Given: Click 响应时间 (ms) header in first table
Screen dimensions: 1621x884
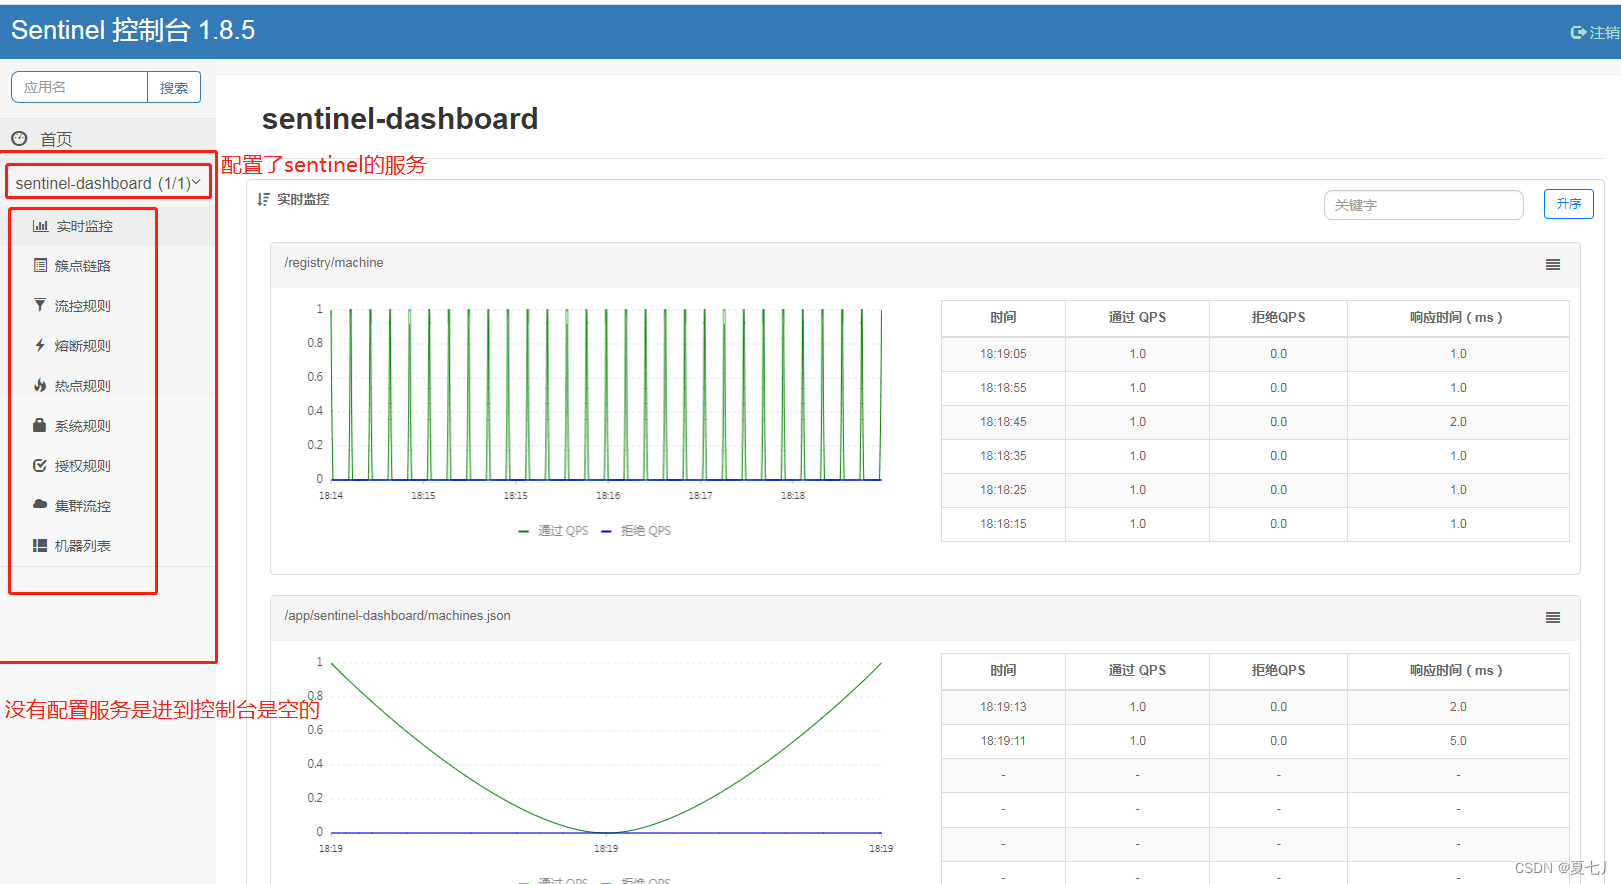Looking at the screenshot, I should (1457, 317).
